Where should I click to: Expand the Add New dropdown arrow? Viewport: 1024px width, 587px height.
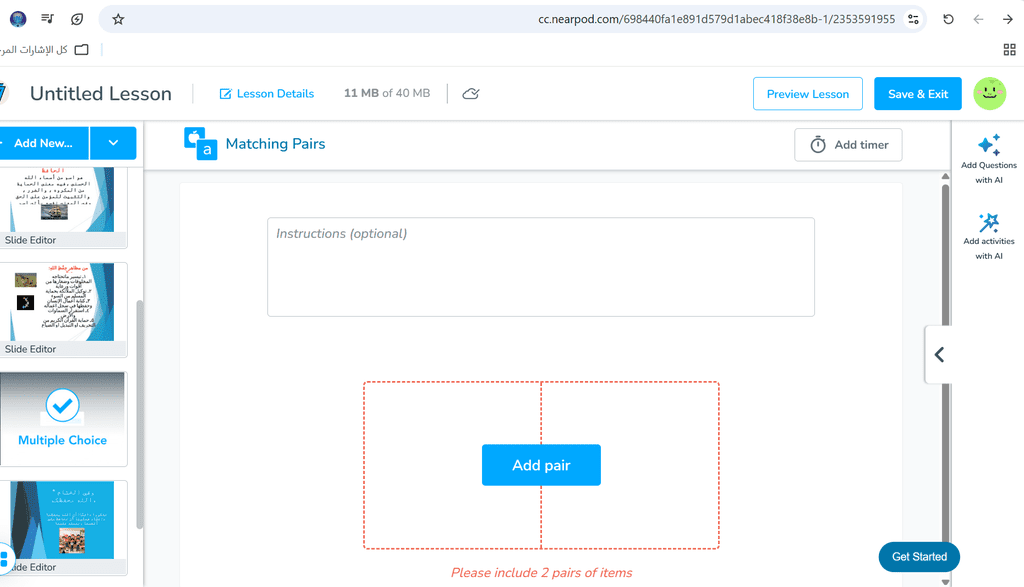point(113,143)
